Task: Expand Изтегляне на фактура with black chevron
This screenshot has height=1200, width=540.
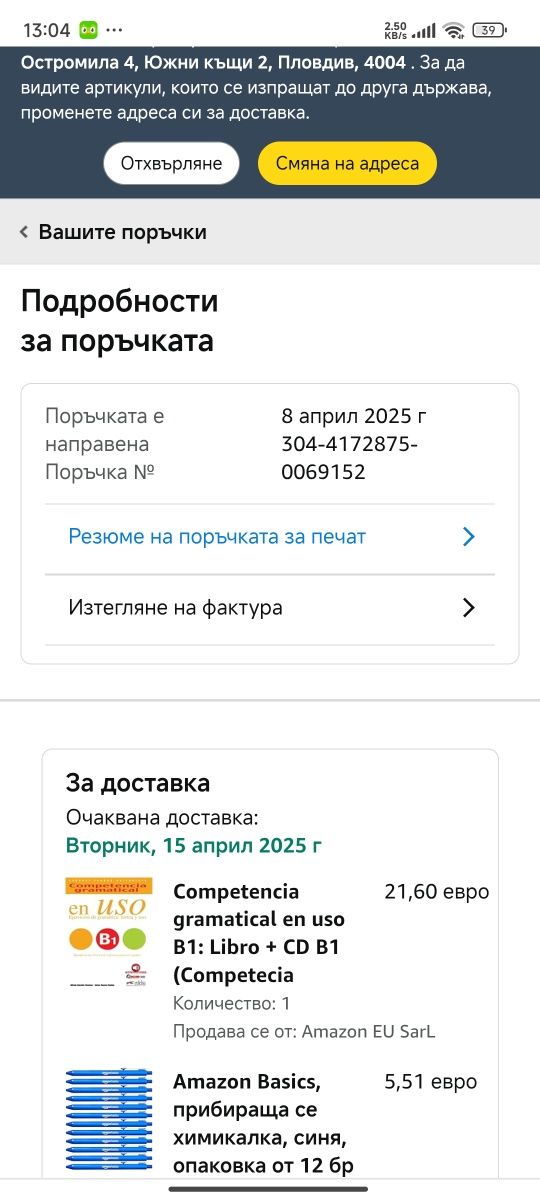Action: 468,607
